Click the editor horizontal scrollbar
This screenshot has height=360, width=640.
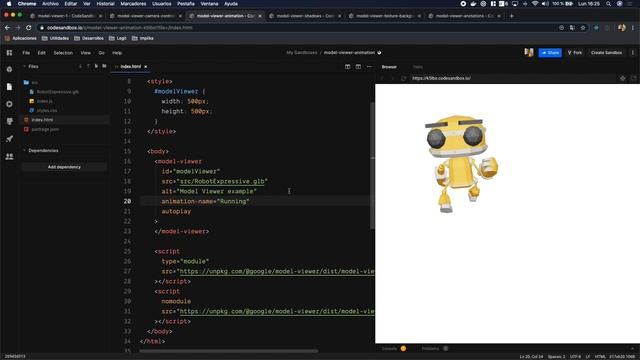(x=229, y=351)
